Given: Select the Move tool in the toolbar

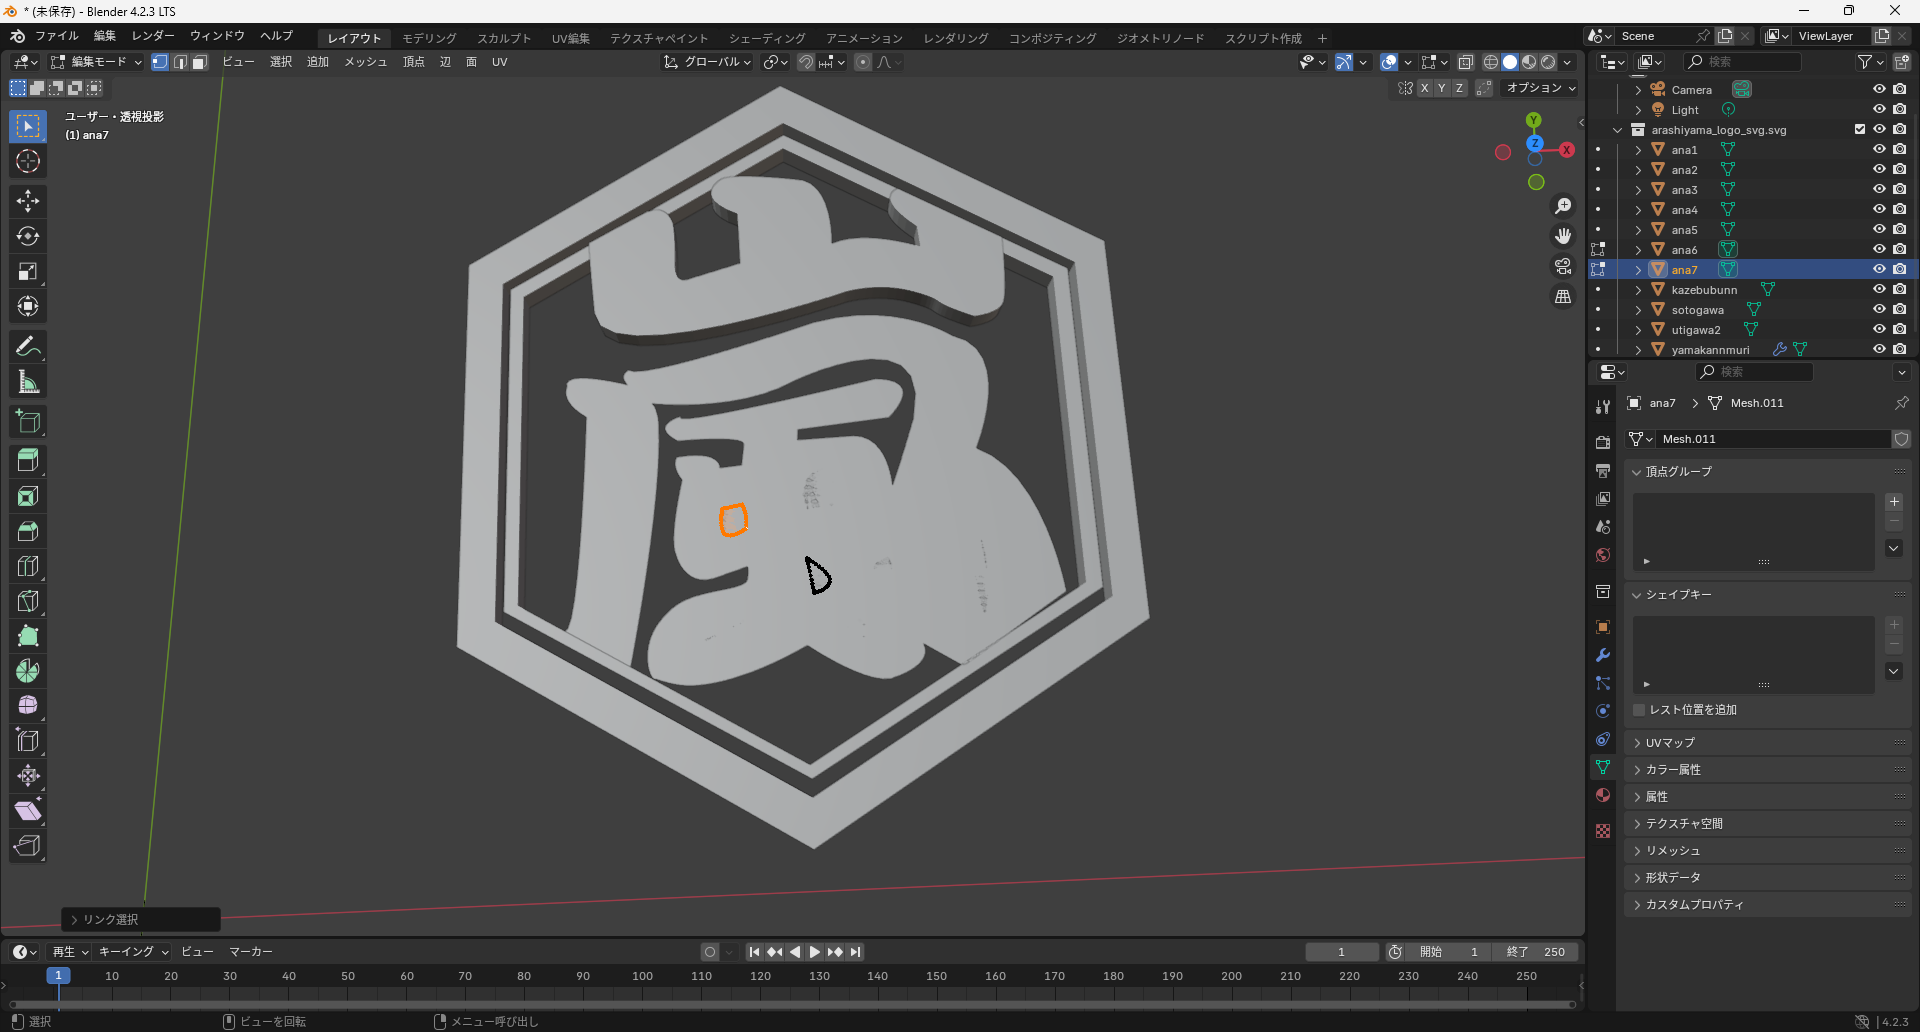Looking at the screenshot, I should click(28, 201).
